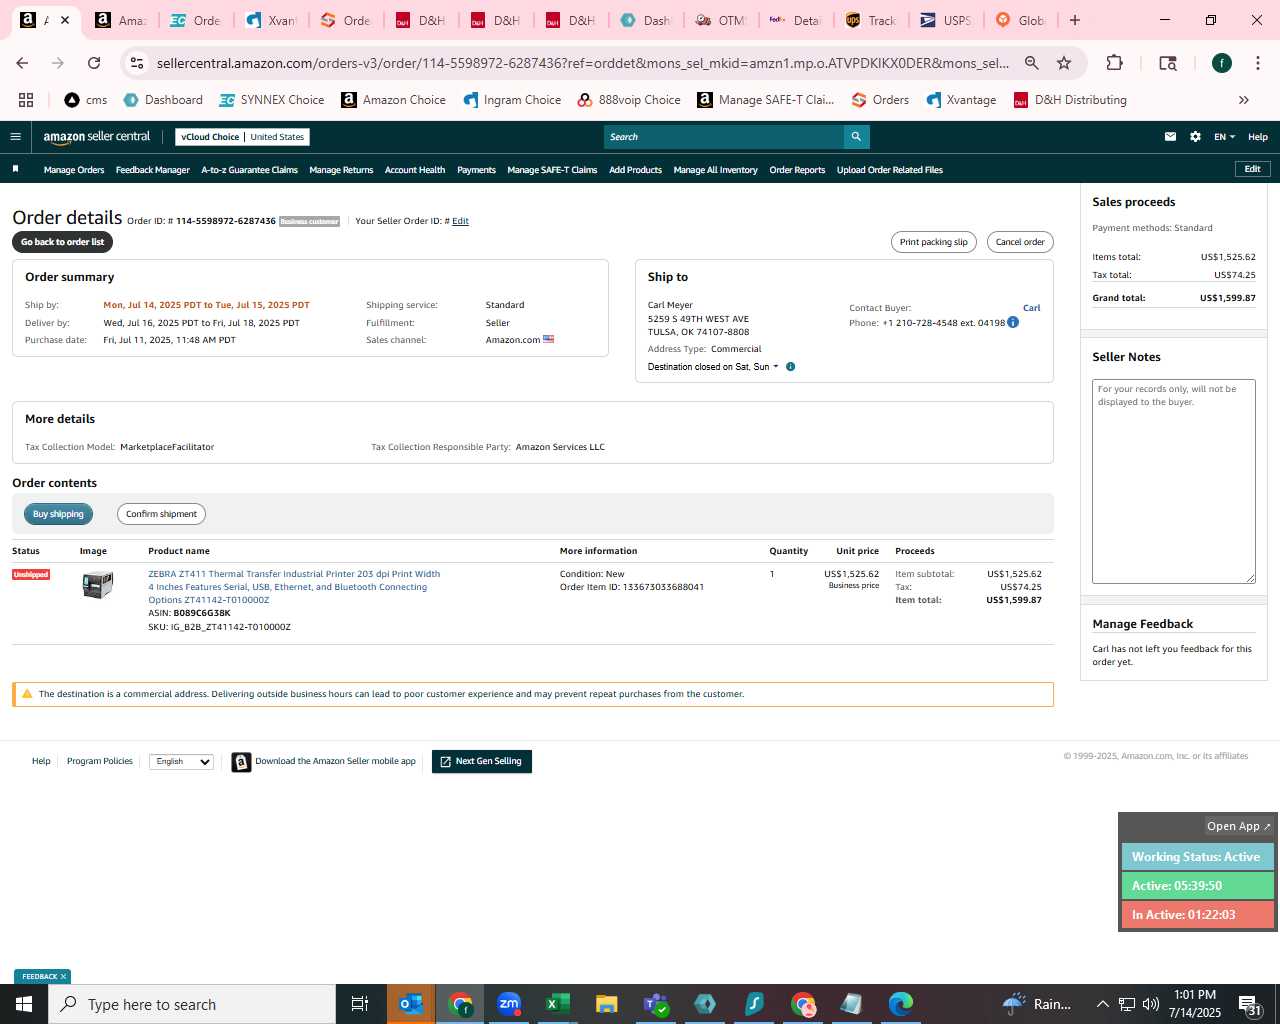Click Print packing slip button
Screen dimensions: 1280x1024
coord(934,242)
